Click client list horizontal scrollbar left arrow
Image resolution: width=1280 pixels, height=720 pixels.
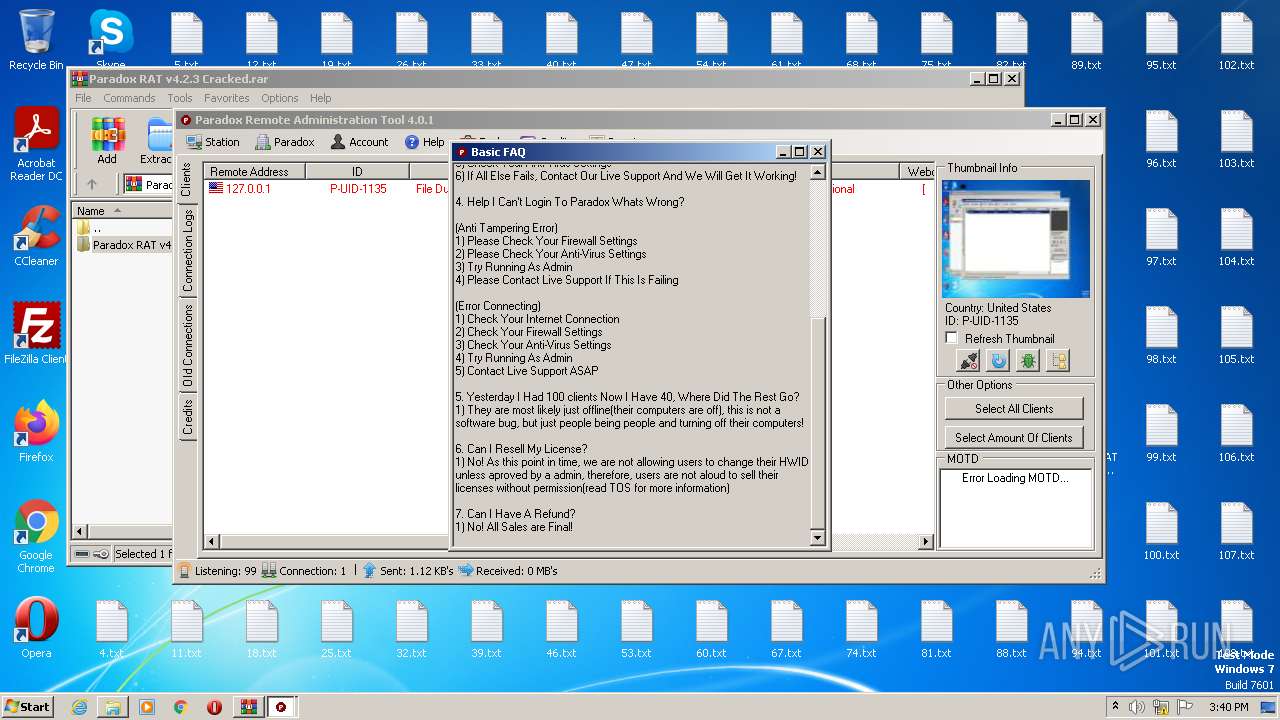click(212, 542)
